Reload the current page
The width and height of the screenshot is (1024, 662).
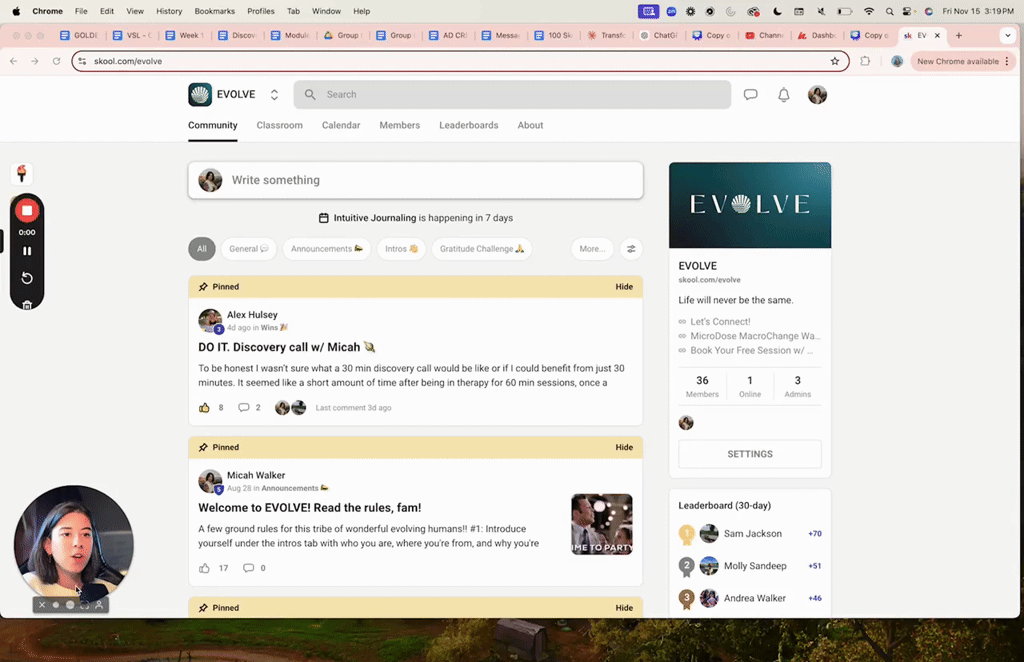[x=56, y=61]
